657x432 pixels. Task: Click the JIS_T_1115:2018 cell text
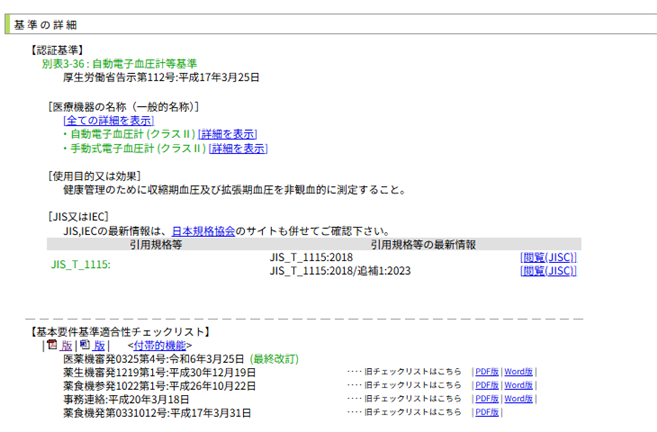point(311,257)
